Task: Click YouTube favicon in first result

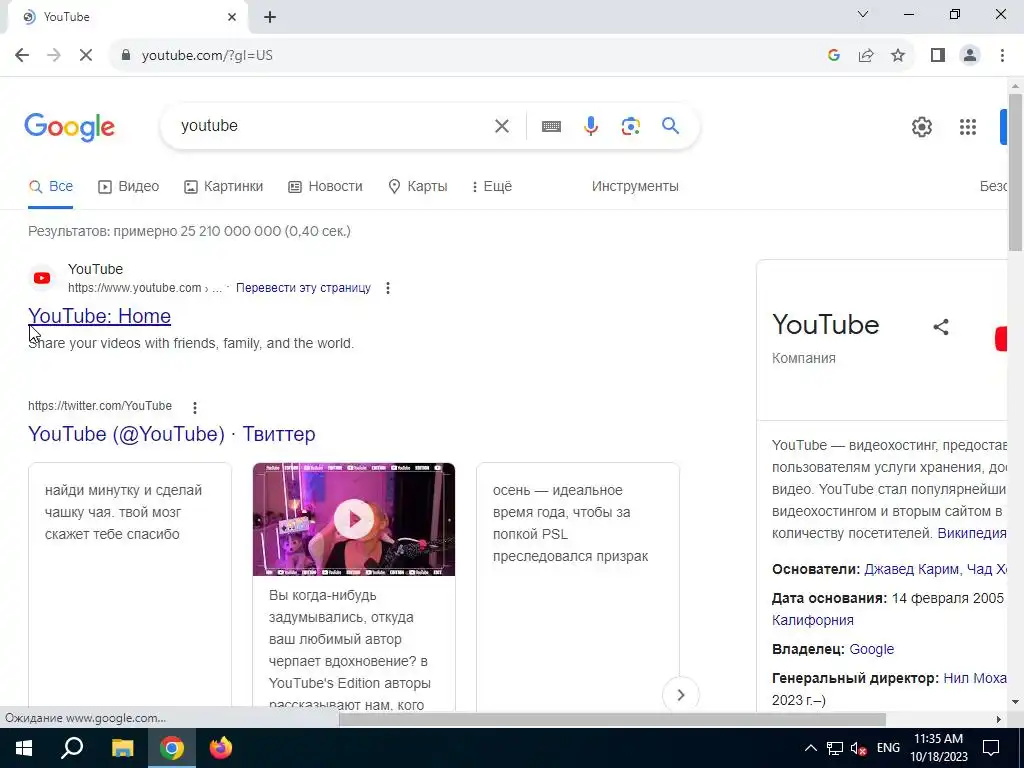Action: pos(42,278)
